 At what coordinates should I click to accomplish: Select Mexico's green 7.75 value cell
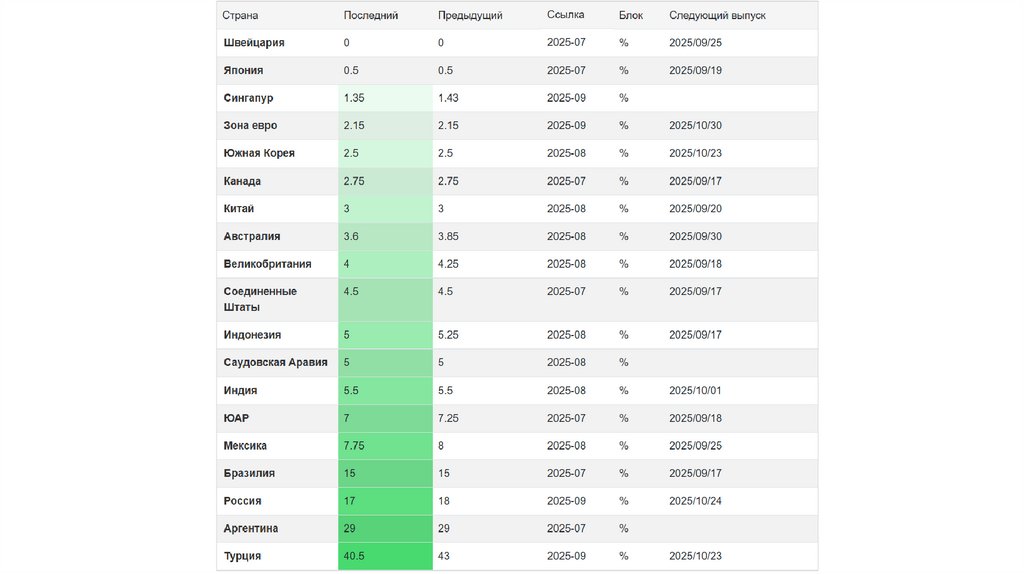coord(385,446)
